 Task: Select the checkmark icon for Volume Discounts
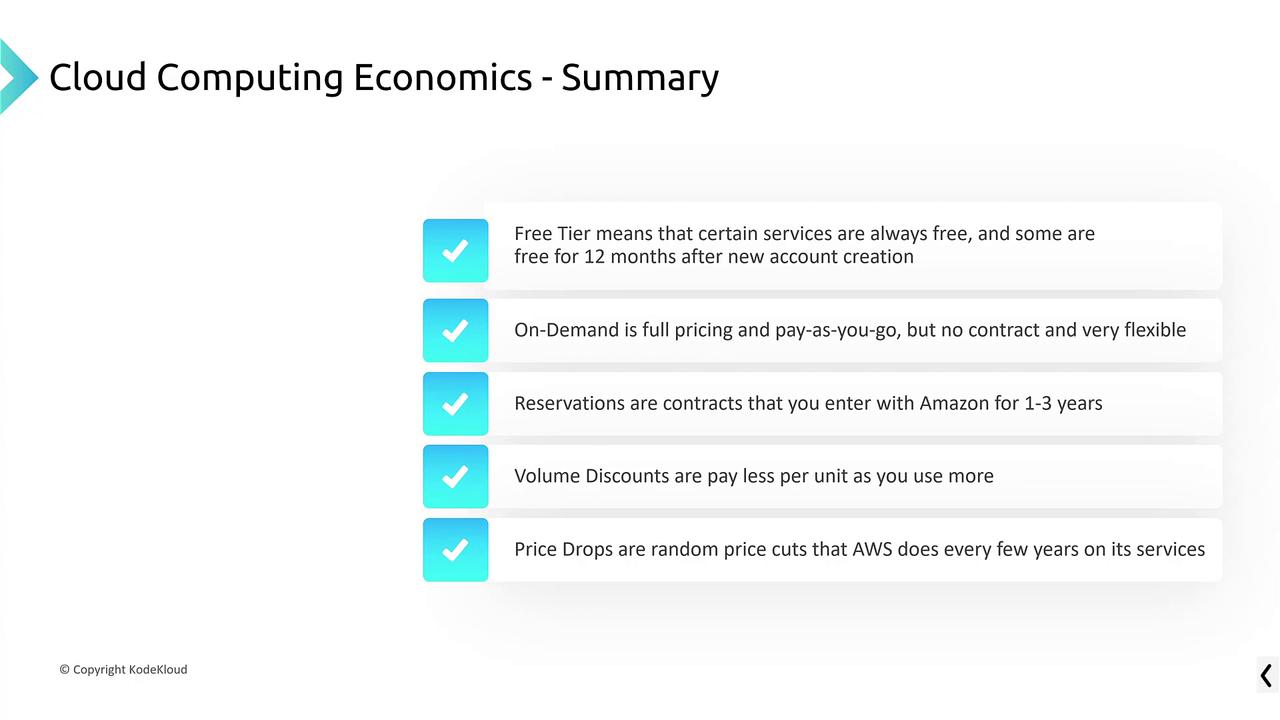pyautogui.click(x=455, y=477)
